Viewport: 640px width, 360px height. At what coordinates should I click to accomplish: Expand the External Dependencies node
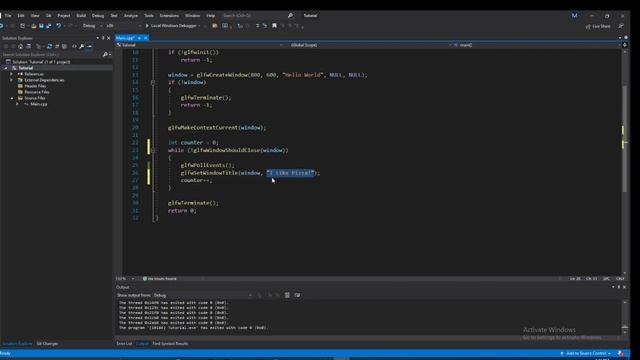click(11, 80)
